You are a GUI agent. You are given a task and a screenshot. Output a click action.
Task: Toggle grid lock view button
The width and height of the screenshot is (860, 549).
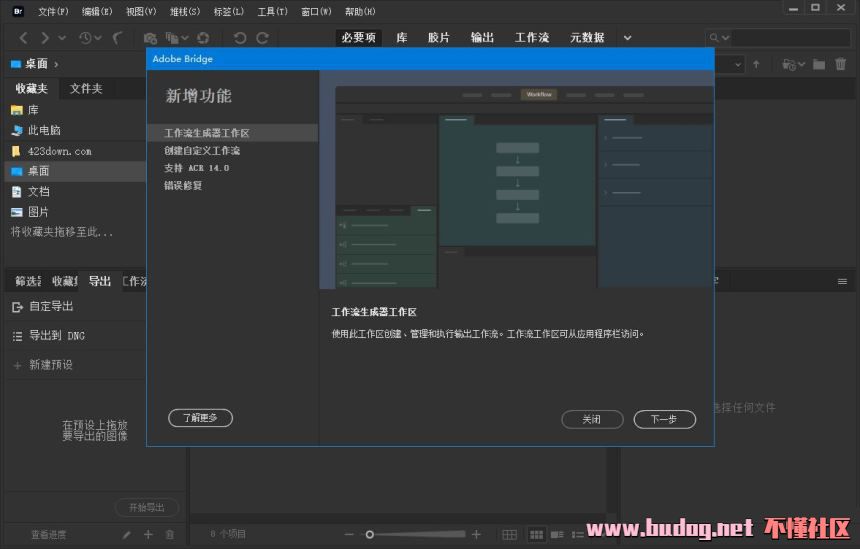coord(509,535)
